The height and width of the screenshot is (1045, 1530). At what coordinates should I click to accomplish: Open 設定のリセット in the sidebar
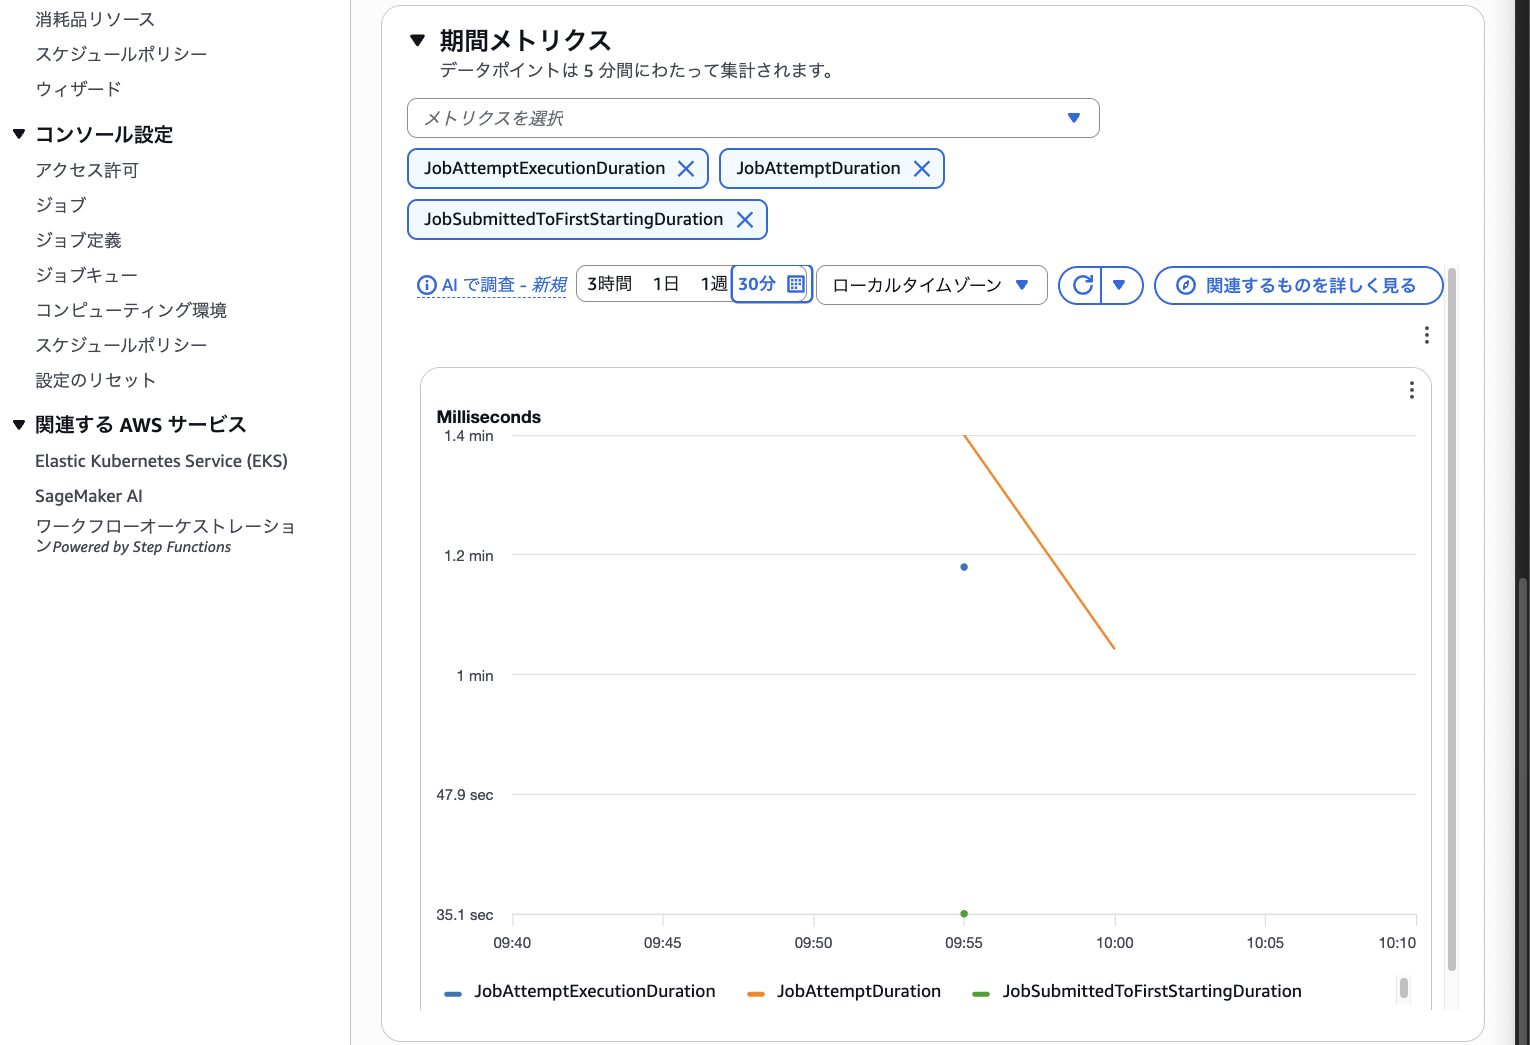[x=95, y=380]
